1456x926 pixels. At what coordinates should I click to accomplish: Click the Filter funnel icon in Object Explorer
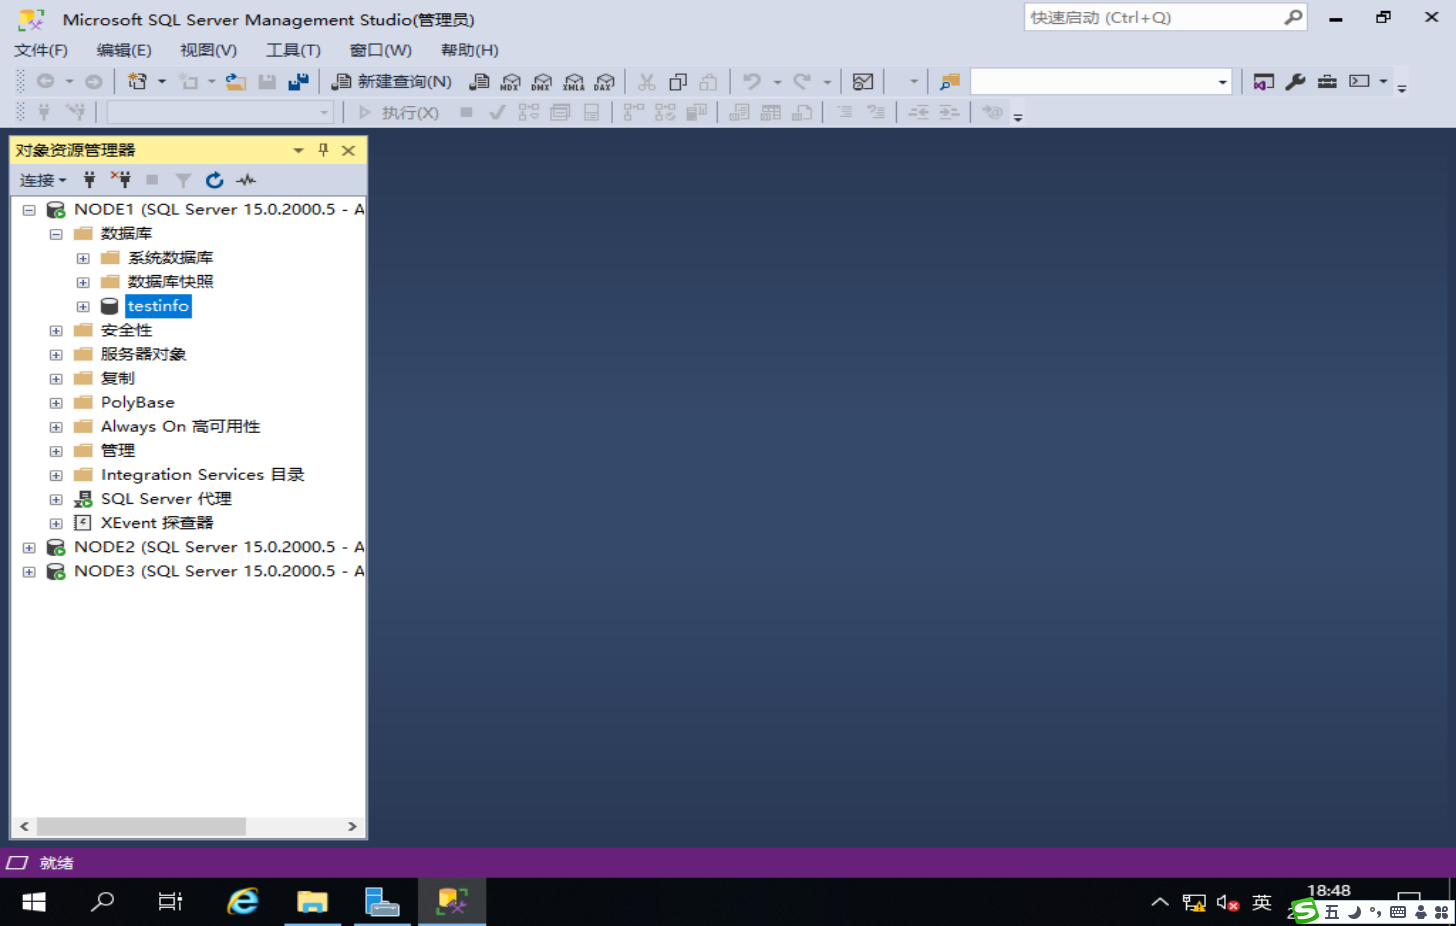click(x=183, y=180)
